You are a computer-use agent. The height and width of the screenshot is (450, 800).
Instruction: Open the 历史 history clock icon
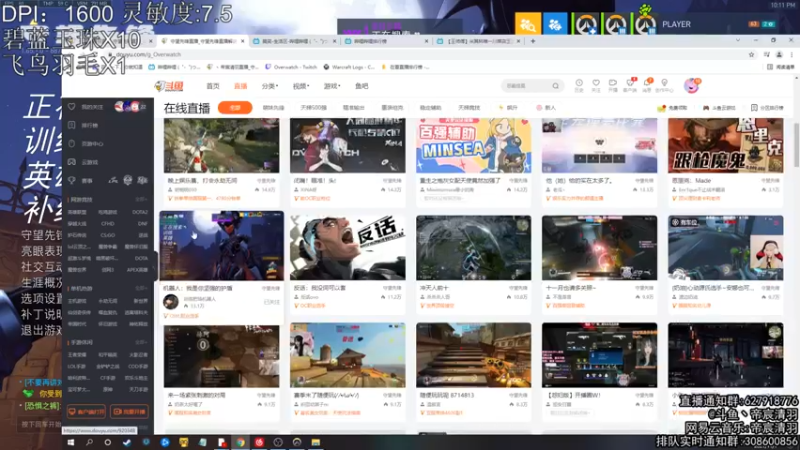click(579, 85)
